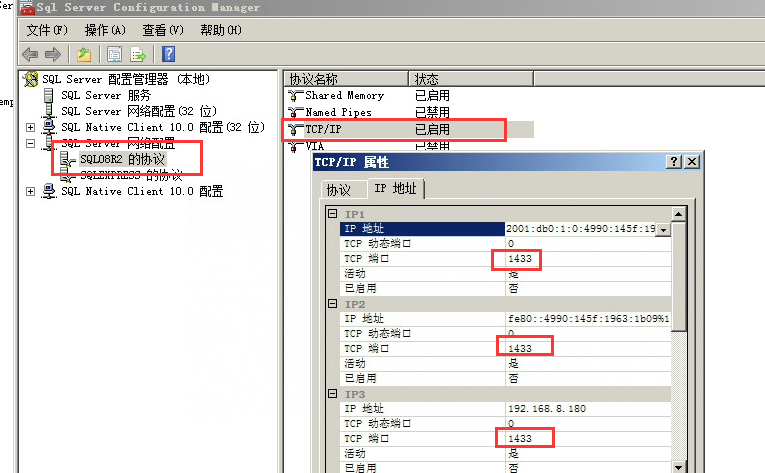Click the SQL Server 配置管理器 root icon
This screenshot has width=765, height=473.
click(x=31, y=79)
